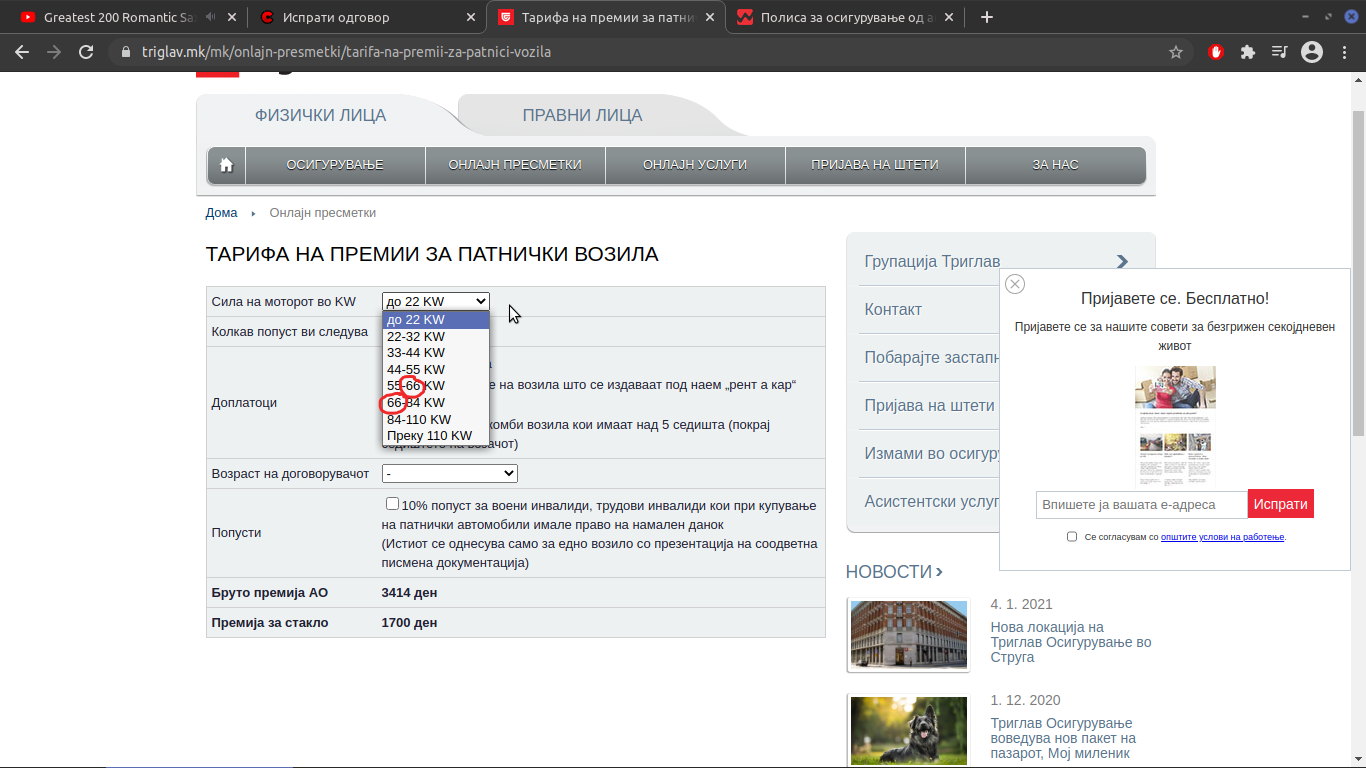Screen dimensions: 1366x768
Task: Bookmark this page with the star icon
Action: pos(1176,52)
